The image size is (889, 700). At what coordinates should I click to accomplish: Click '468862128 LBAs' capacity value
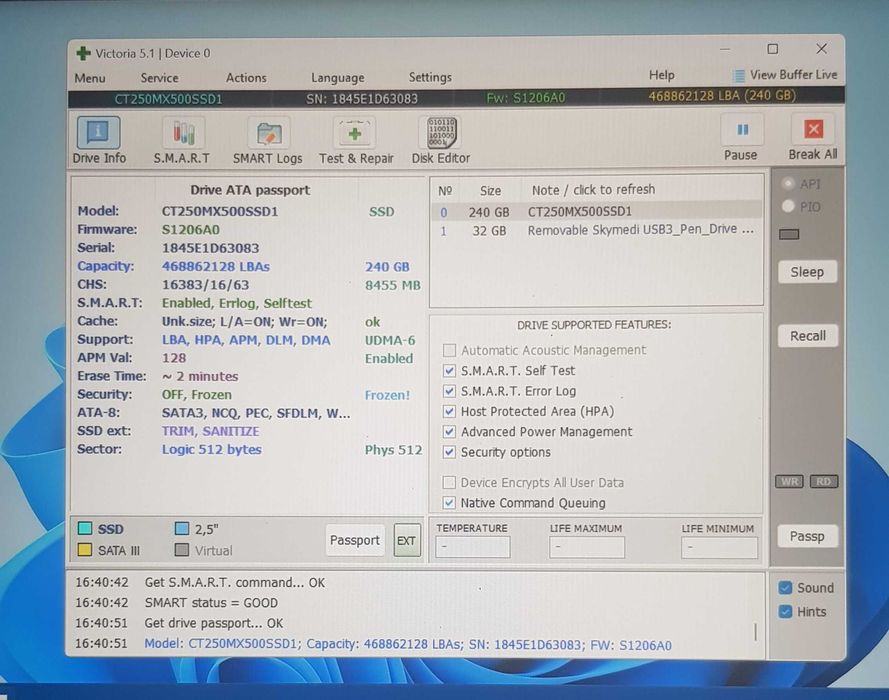click(215, 266)
